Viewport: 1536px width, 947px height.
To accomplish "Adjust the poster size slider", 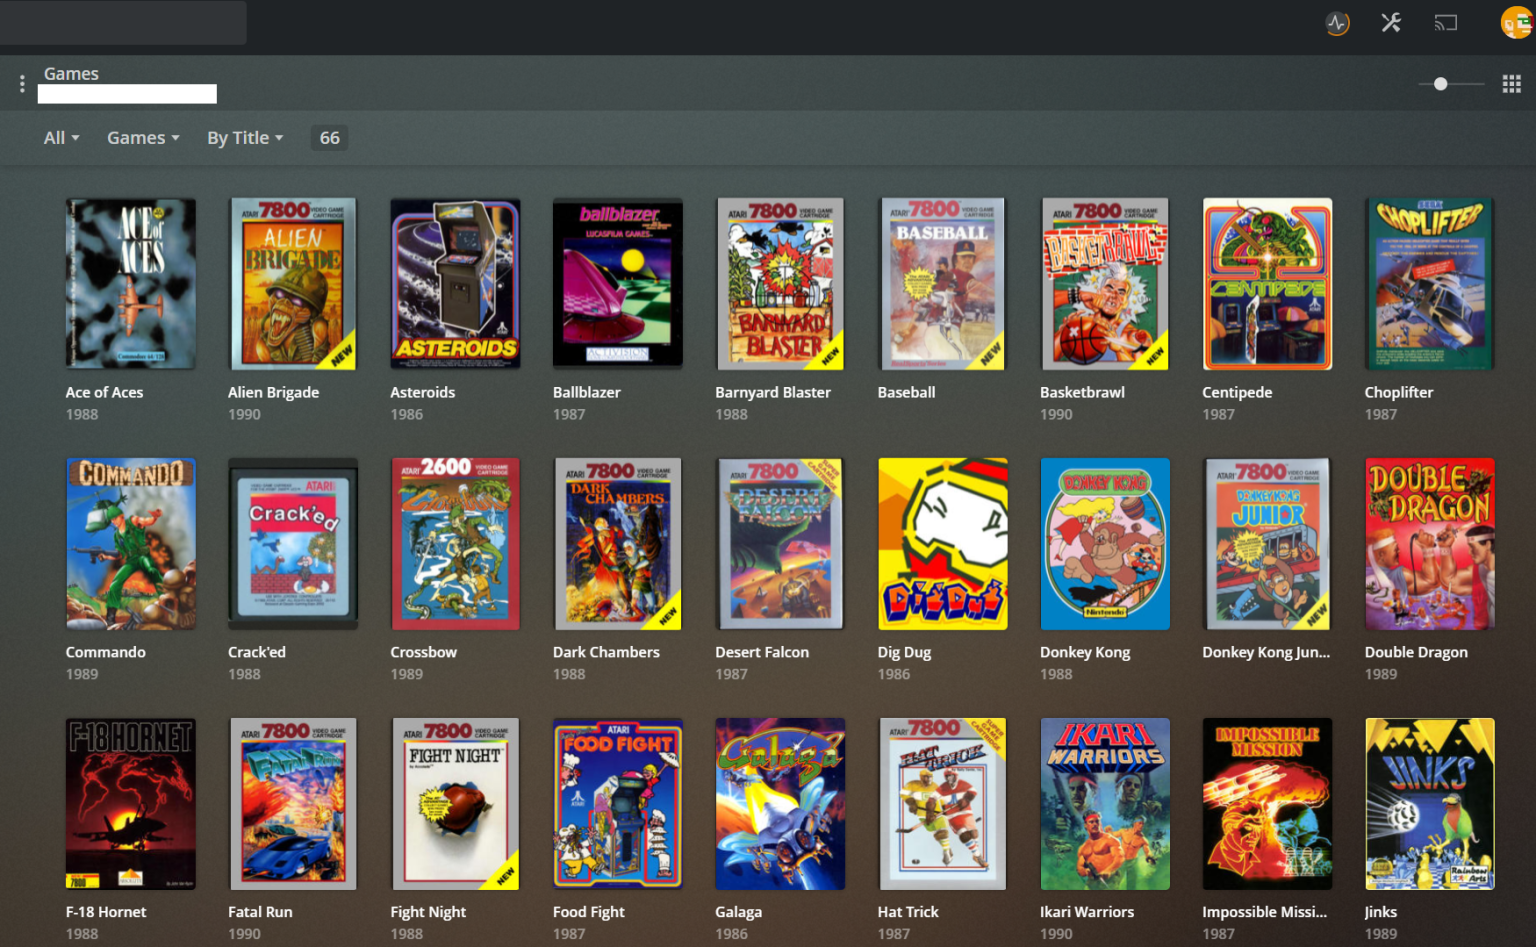I will click(1442, 84).
